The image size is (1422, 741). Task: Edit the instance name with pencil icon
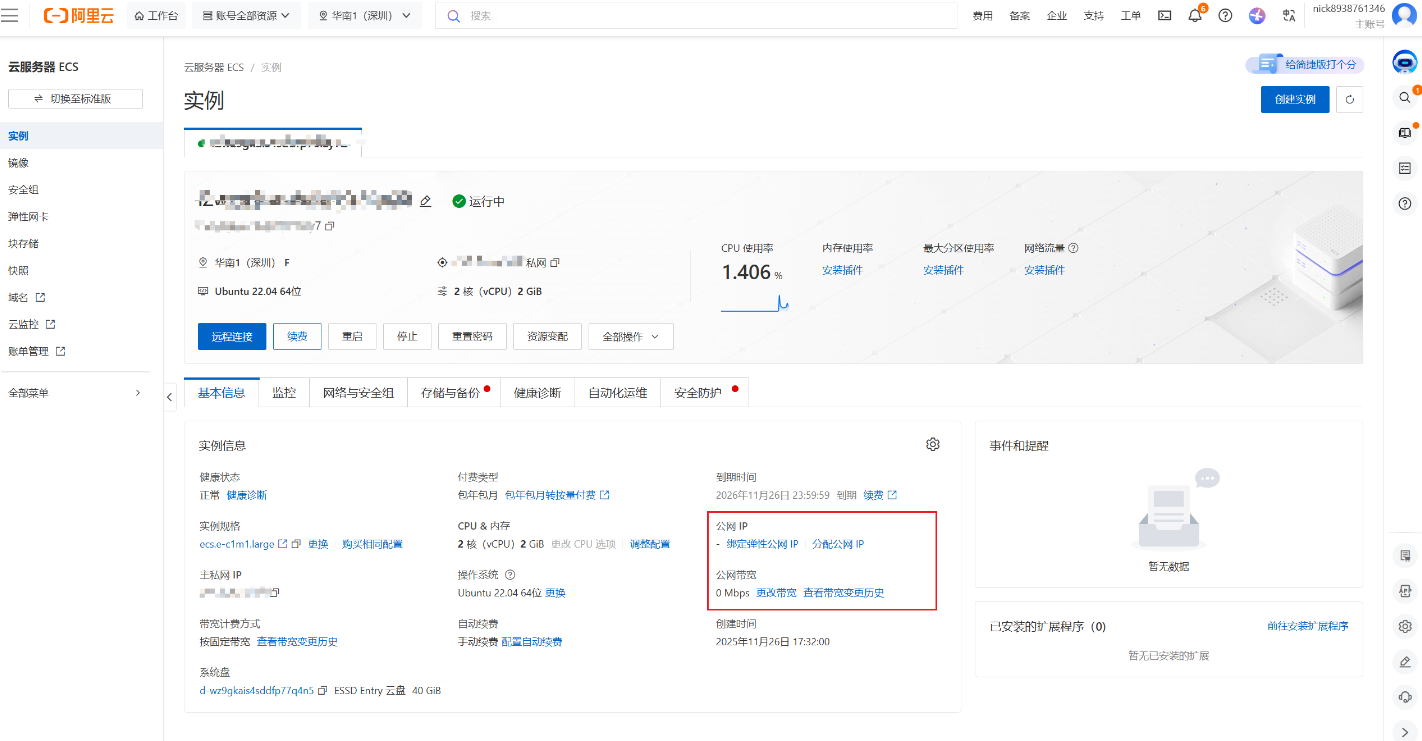click(425, 201)
